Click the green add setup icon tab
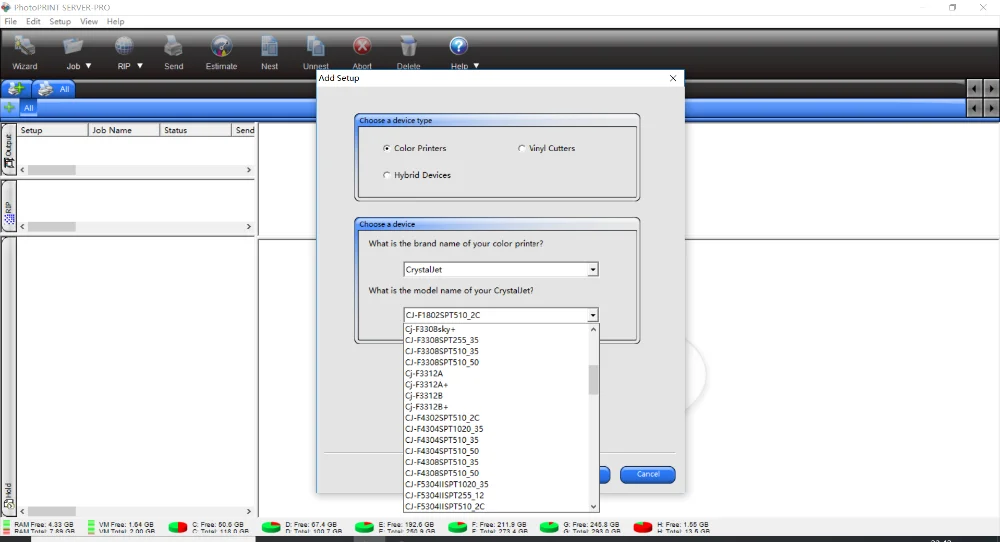 (x=16, y=89)
